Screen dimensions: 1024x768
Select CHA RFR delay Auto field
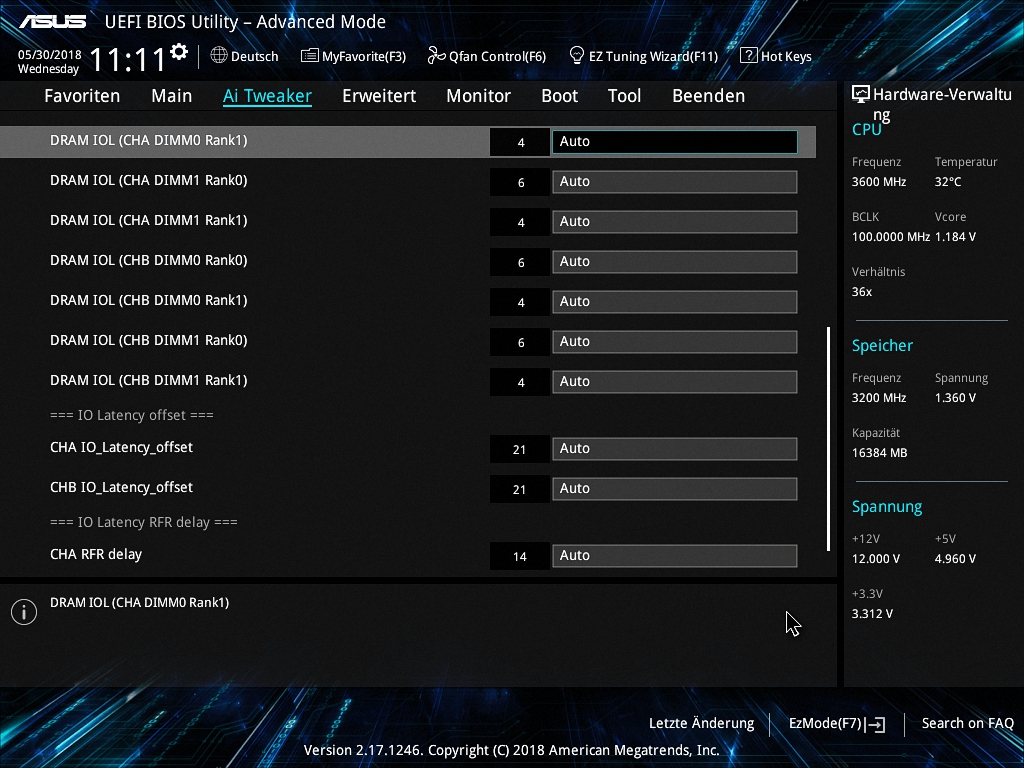675,556
